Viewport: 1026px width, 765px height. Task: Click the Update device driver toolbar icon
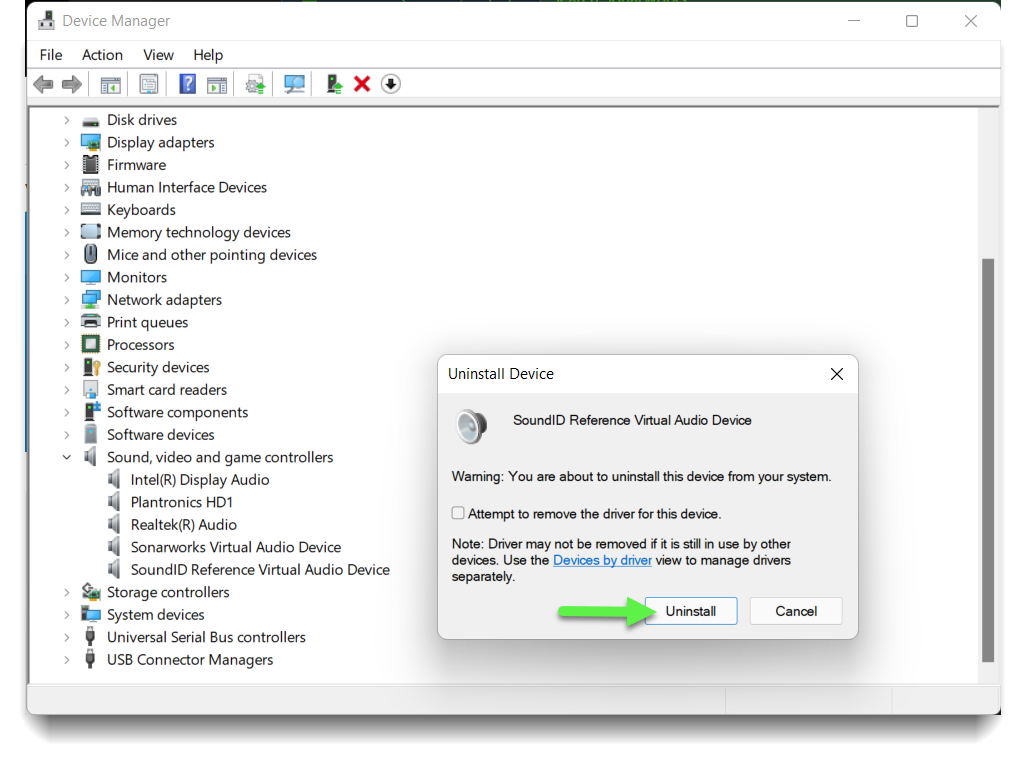tap(255, 84)
